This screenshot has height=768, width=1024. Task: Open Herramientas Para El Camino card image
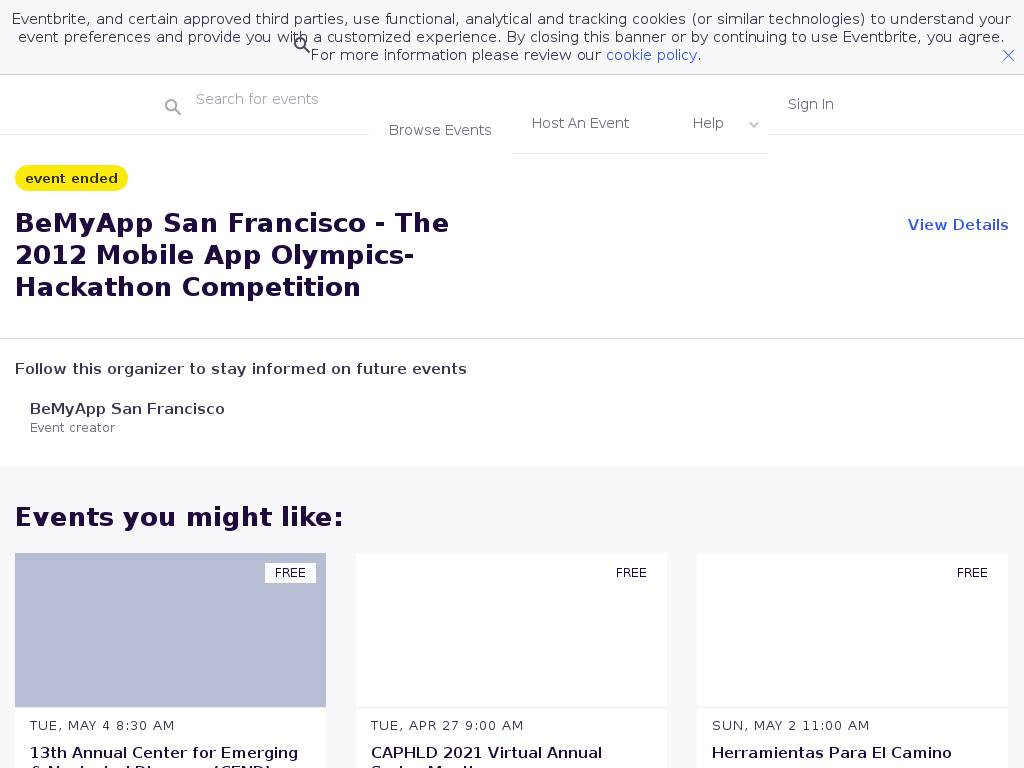[852, 630]
